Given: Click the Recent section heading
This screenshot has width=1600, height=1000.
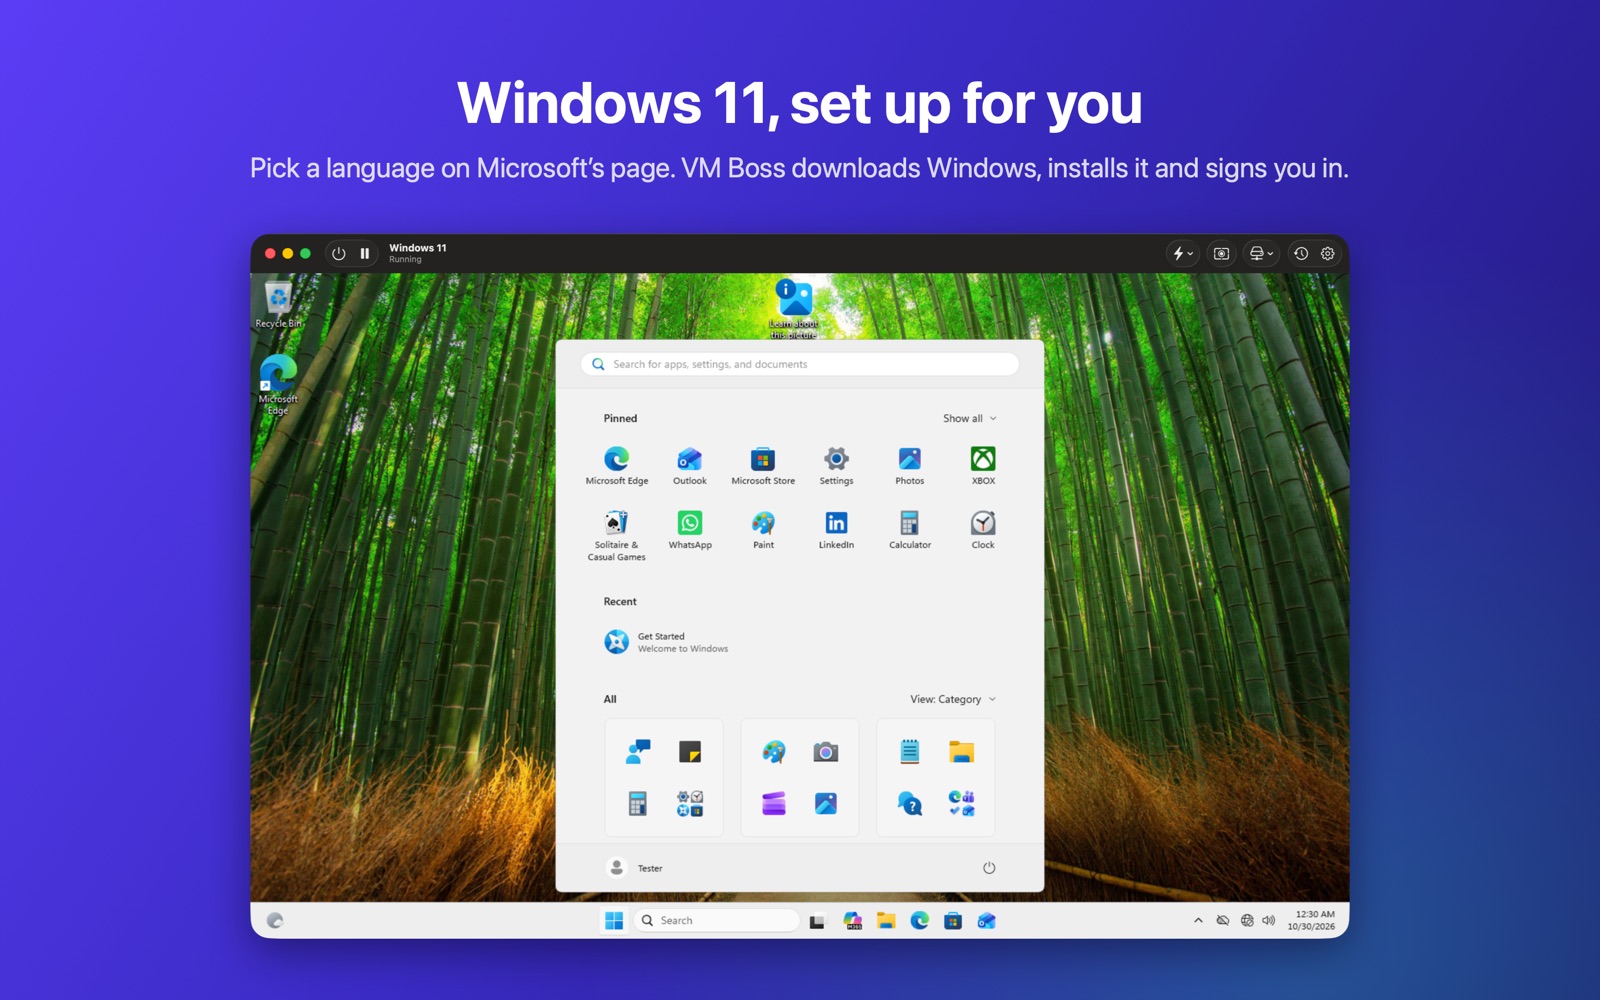Looking at the screenshot, I should click(x=620, y=602).
